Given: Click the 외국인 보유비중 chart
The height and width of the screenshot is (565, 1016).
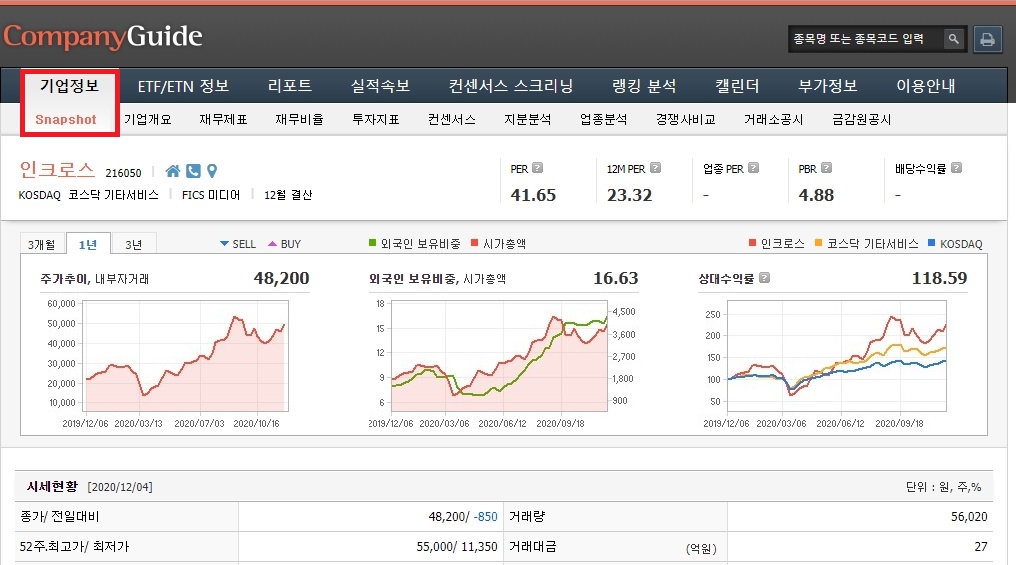Looking at the screenshot, I should tap(499, 356).
